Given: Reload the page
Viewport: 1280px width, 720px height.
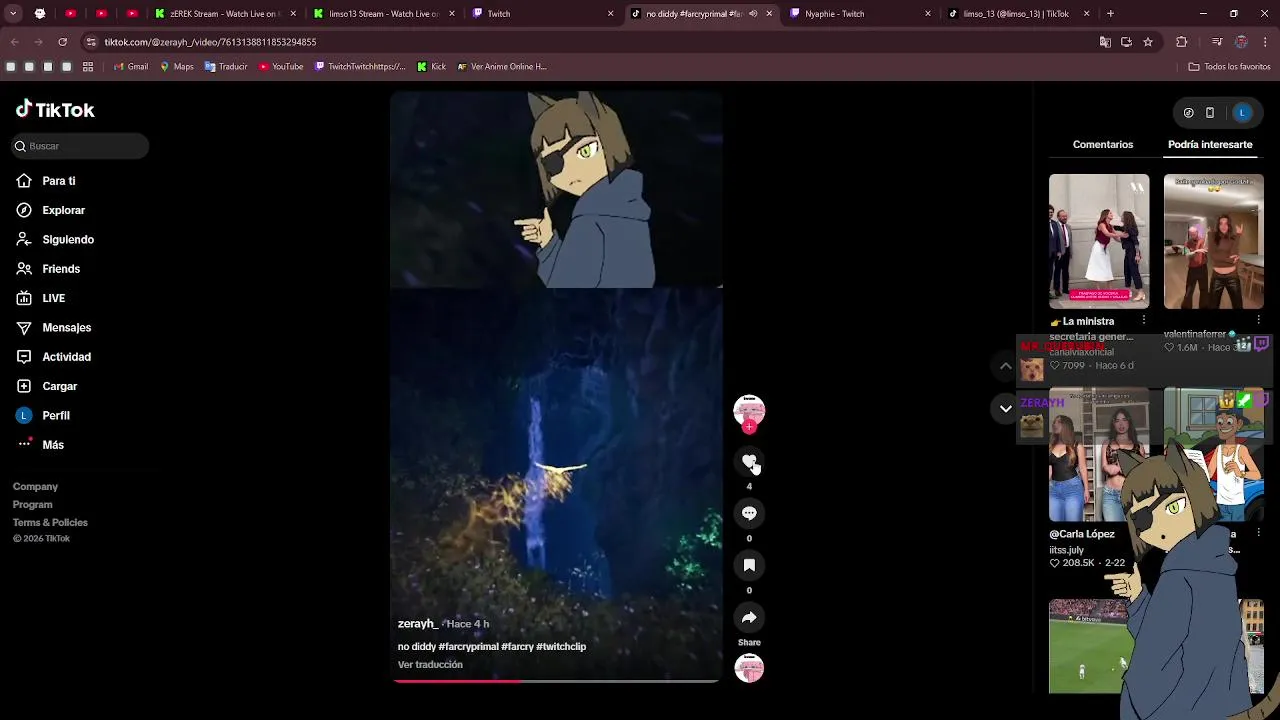Looking at the screenshot, I should (62, 42).
